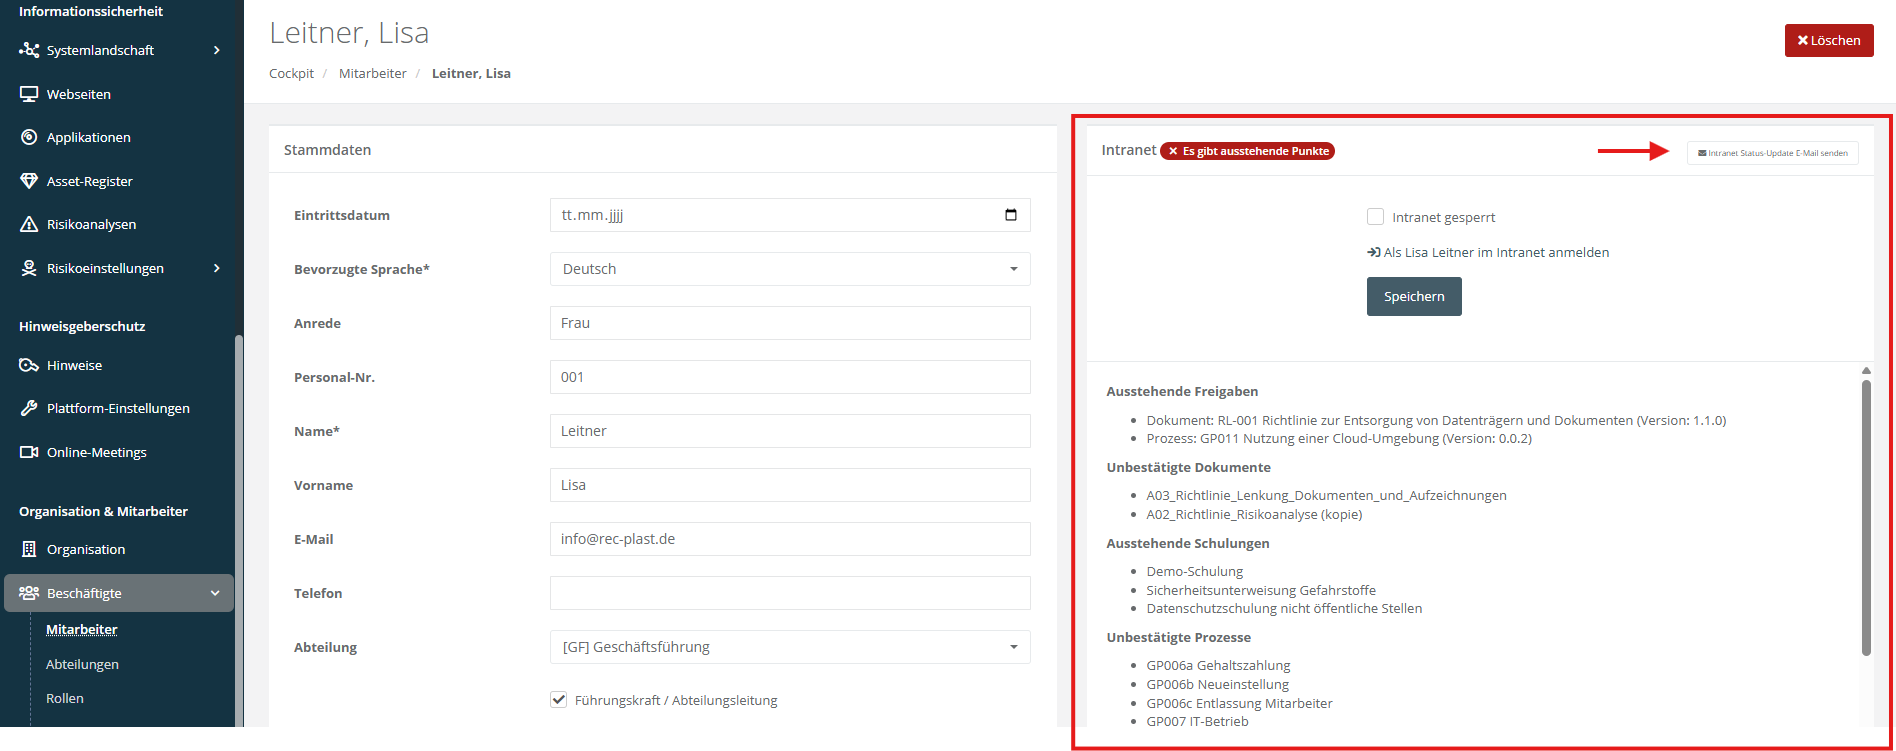Open Plattform-Einstellungen wrench icon

[29, 408]
